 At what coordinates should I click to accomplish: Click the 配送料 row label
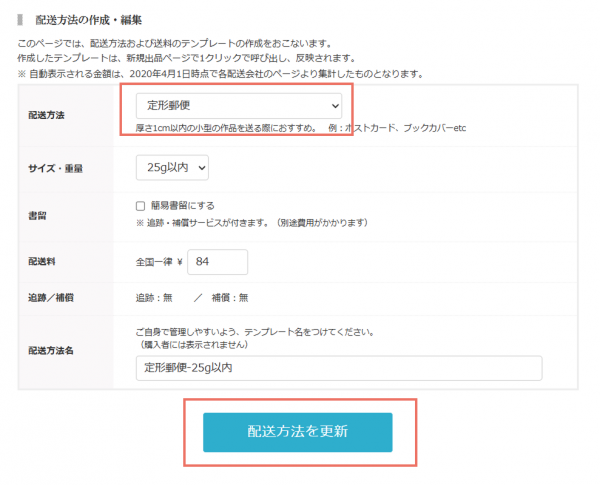[x=44, y=261]
